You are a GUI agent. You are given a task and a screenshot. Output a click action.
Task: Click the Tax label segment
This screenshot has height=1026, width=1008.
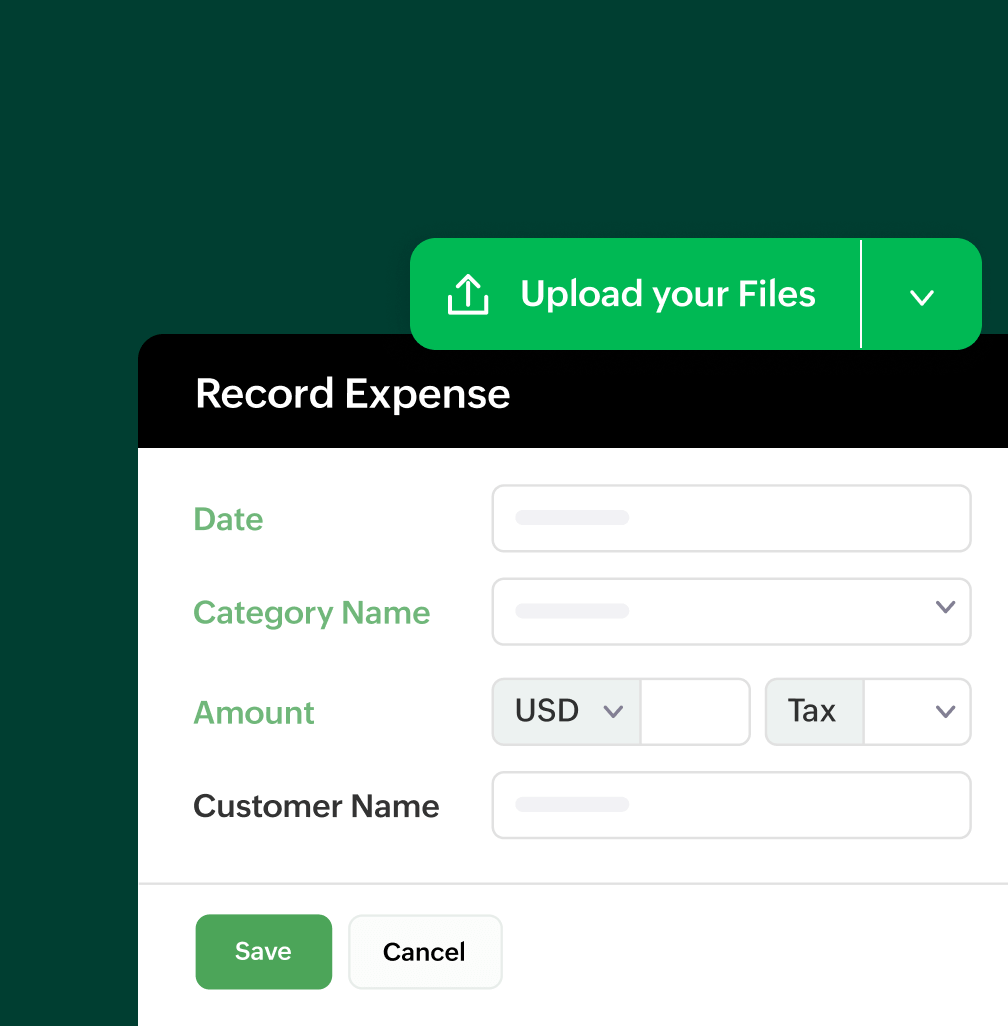click(813, 711)
